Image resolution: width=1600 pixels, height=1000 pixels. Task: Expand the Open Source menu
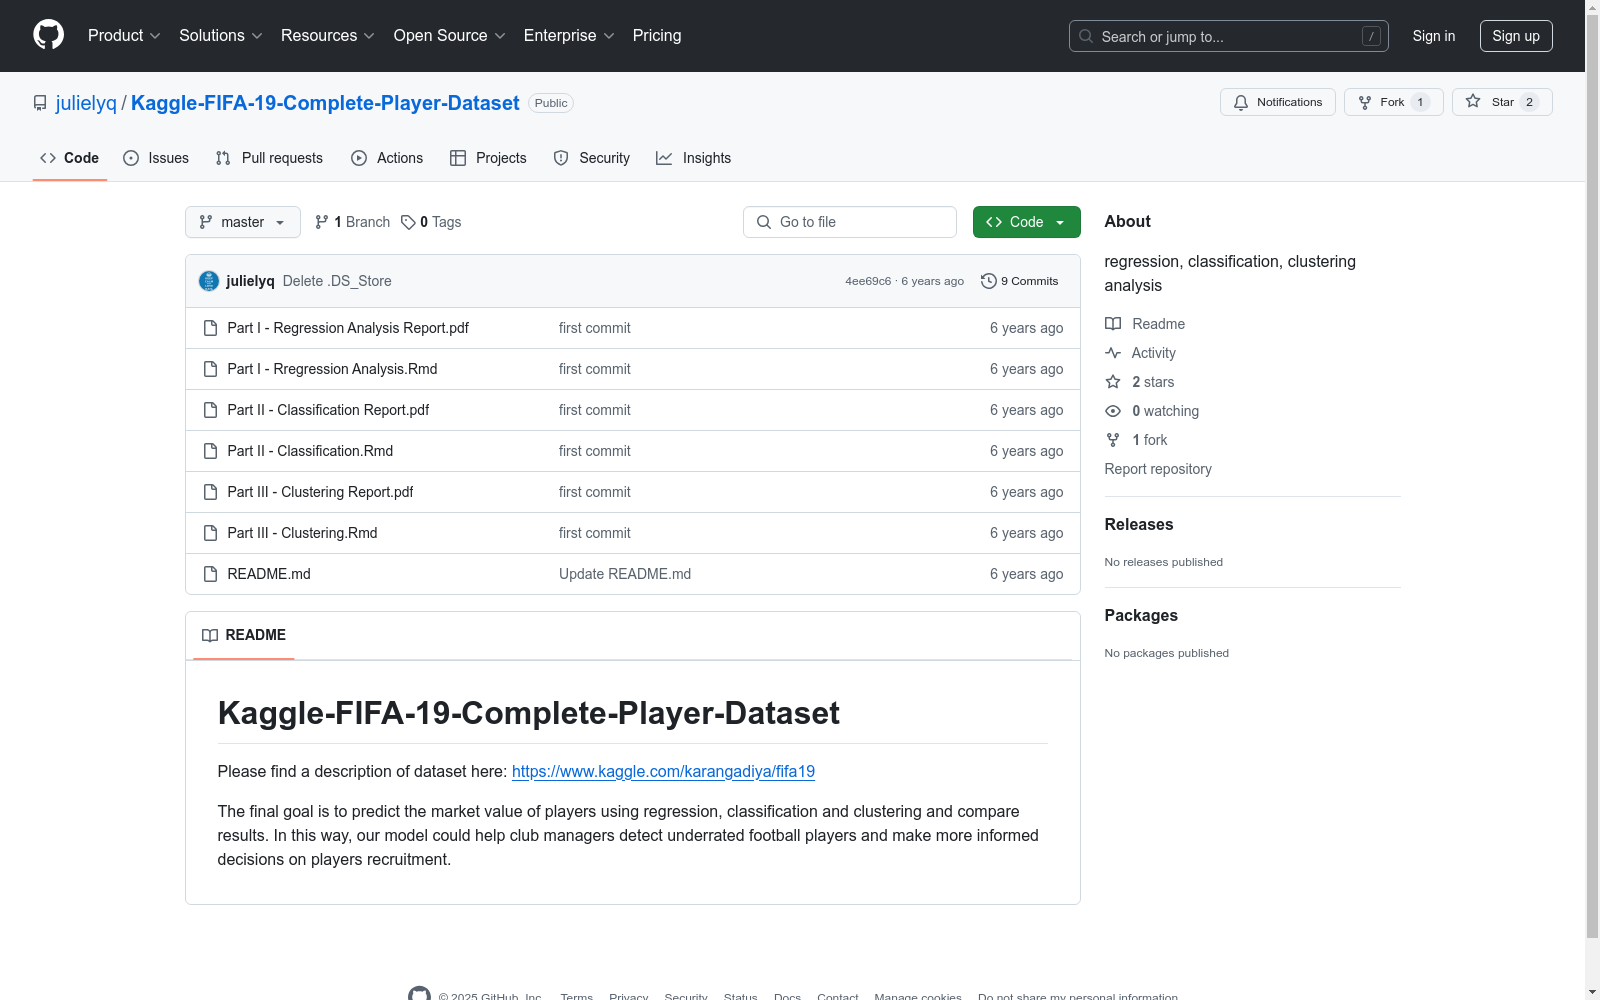pyautogui.click(x=450, y=36)
